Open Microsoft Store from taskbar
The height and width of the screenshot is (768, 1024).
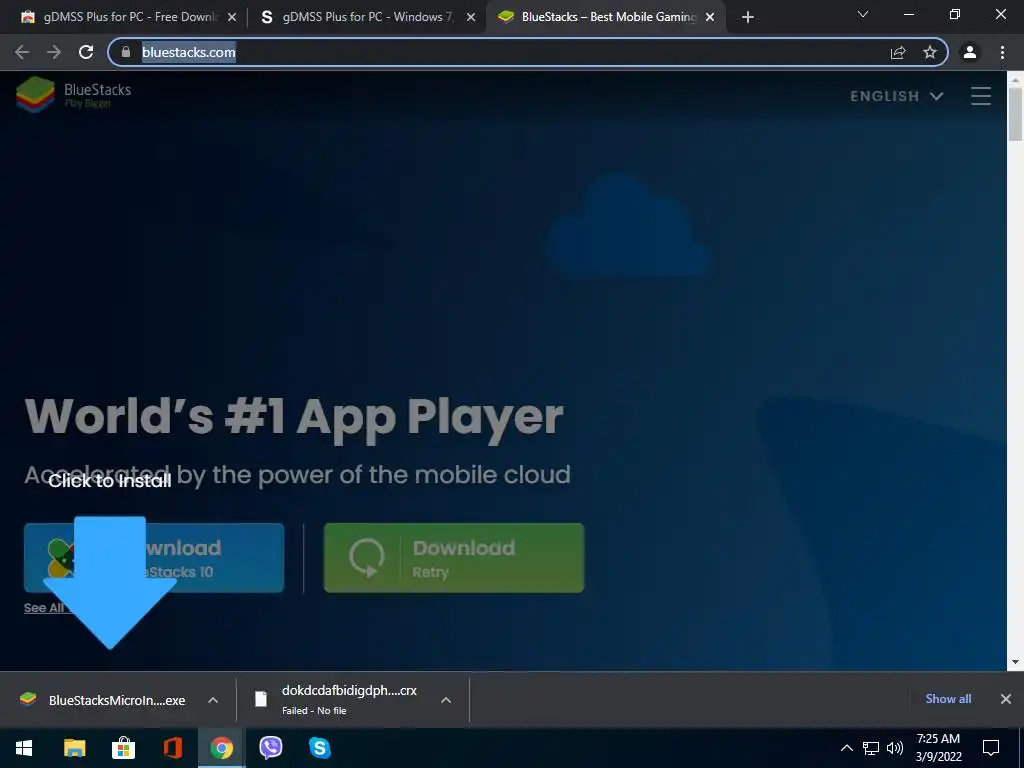coord(123,748)
